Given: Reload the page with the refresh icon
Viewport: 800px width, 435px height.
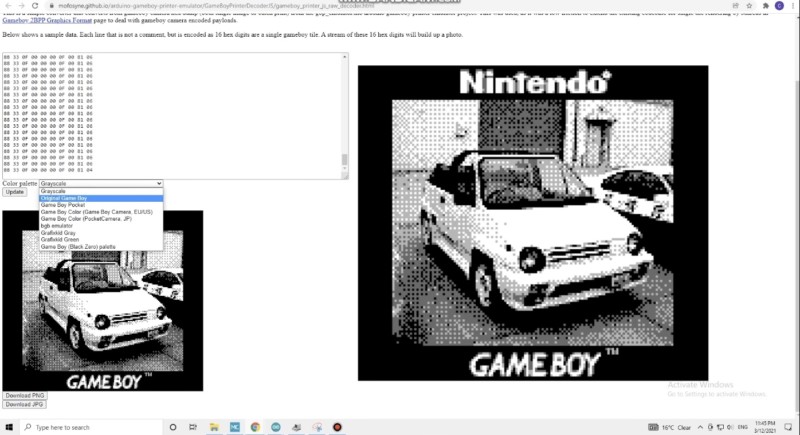Looking at the screenshot, I should point(35,6).
